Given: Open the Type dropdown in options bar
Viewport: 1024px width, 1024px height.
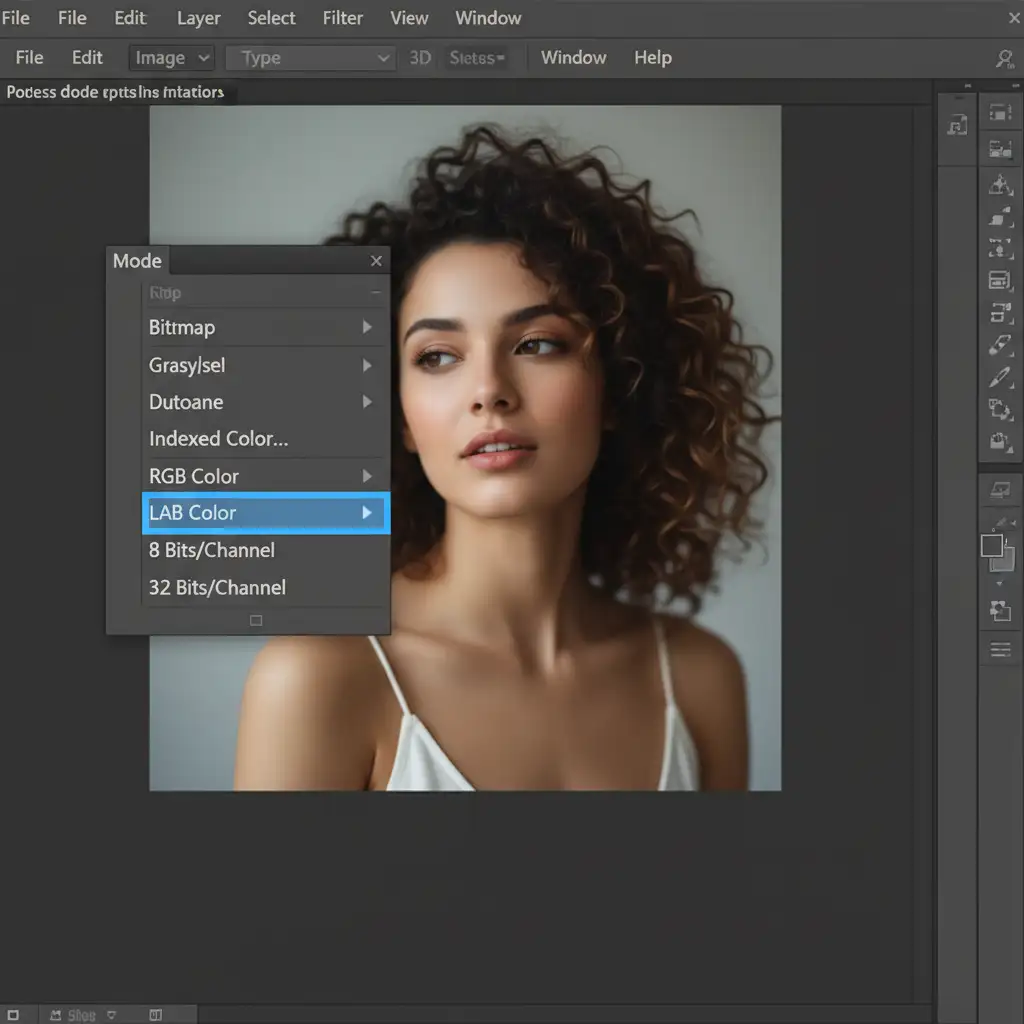Looking at the screenshot, I should pyautogui.click(x=310, y=58).
